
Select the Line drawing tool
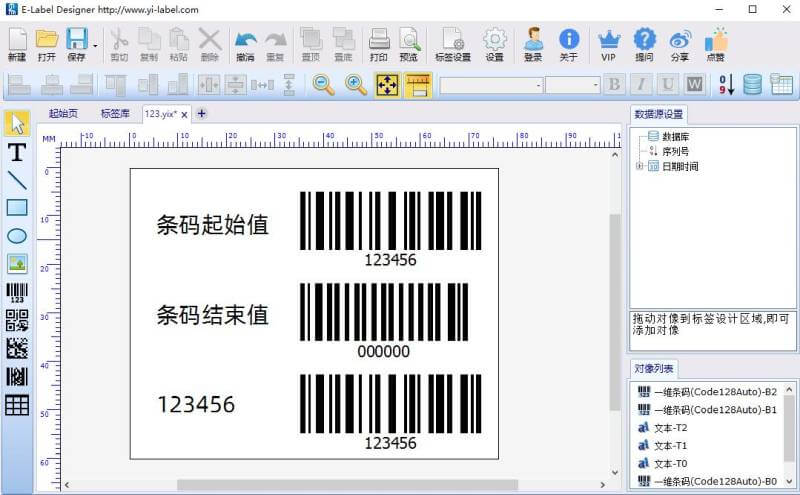tap(17, 180)
